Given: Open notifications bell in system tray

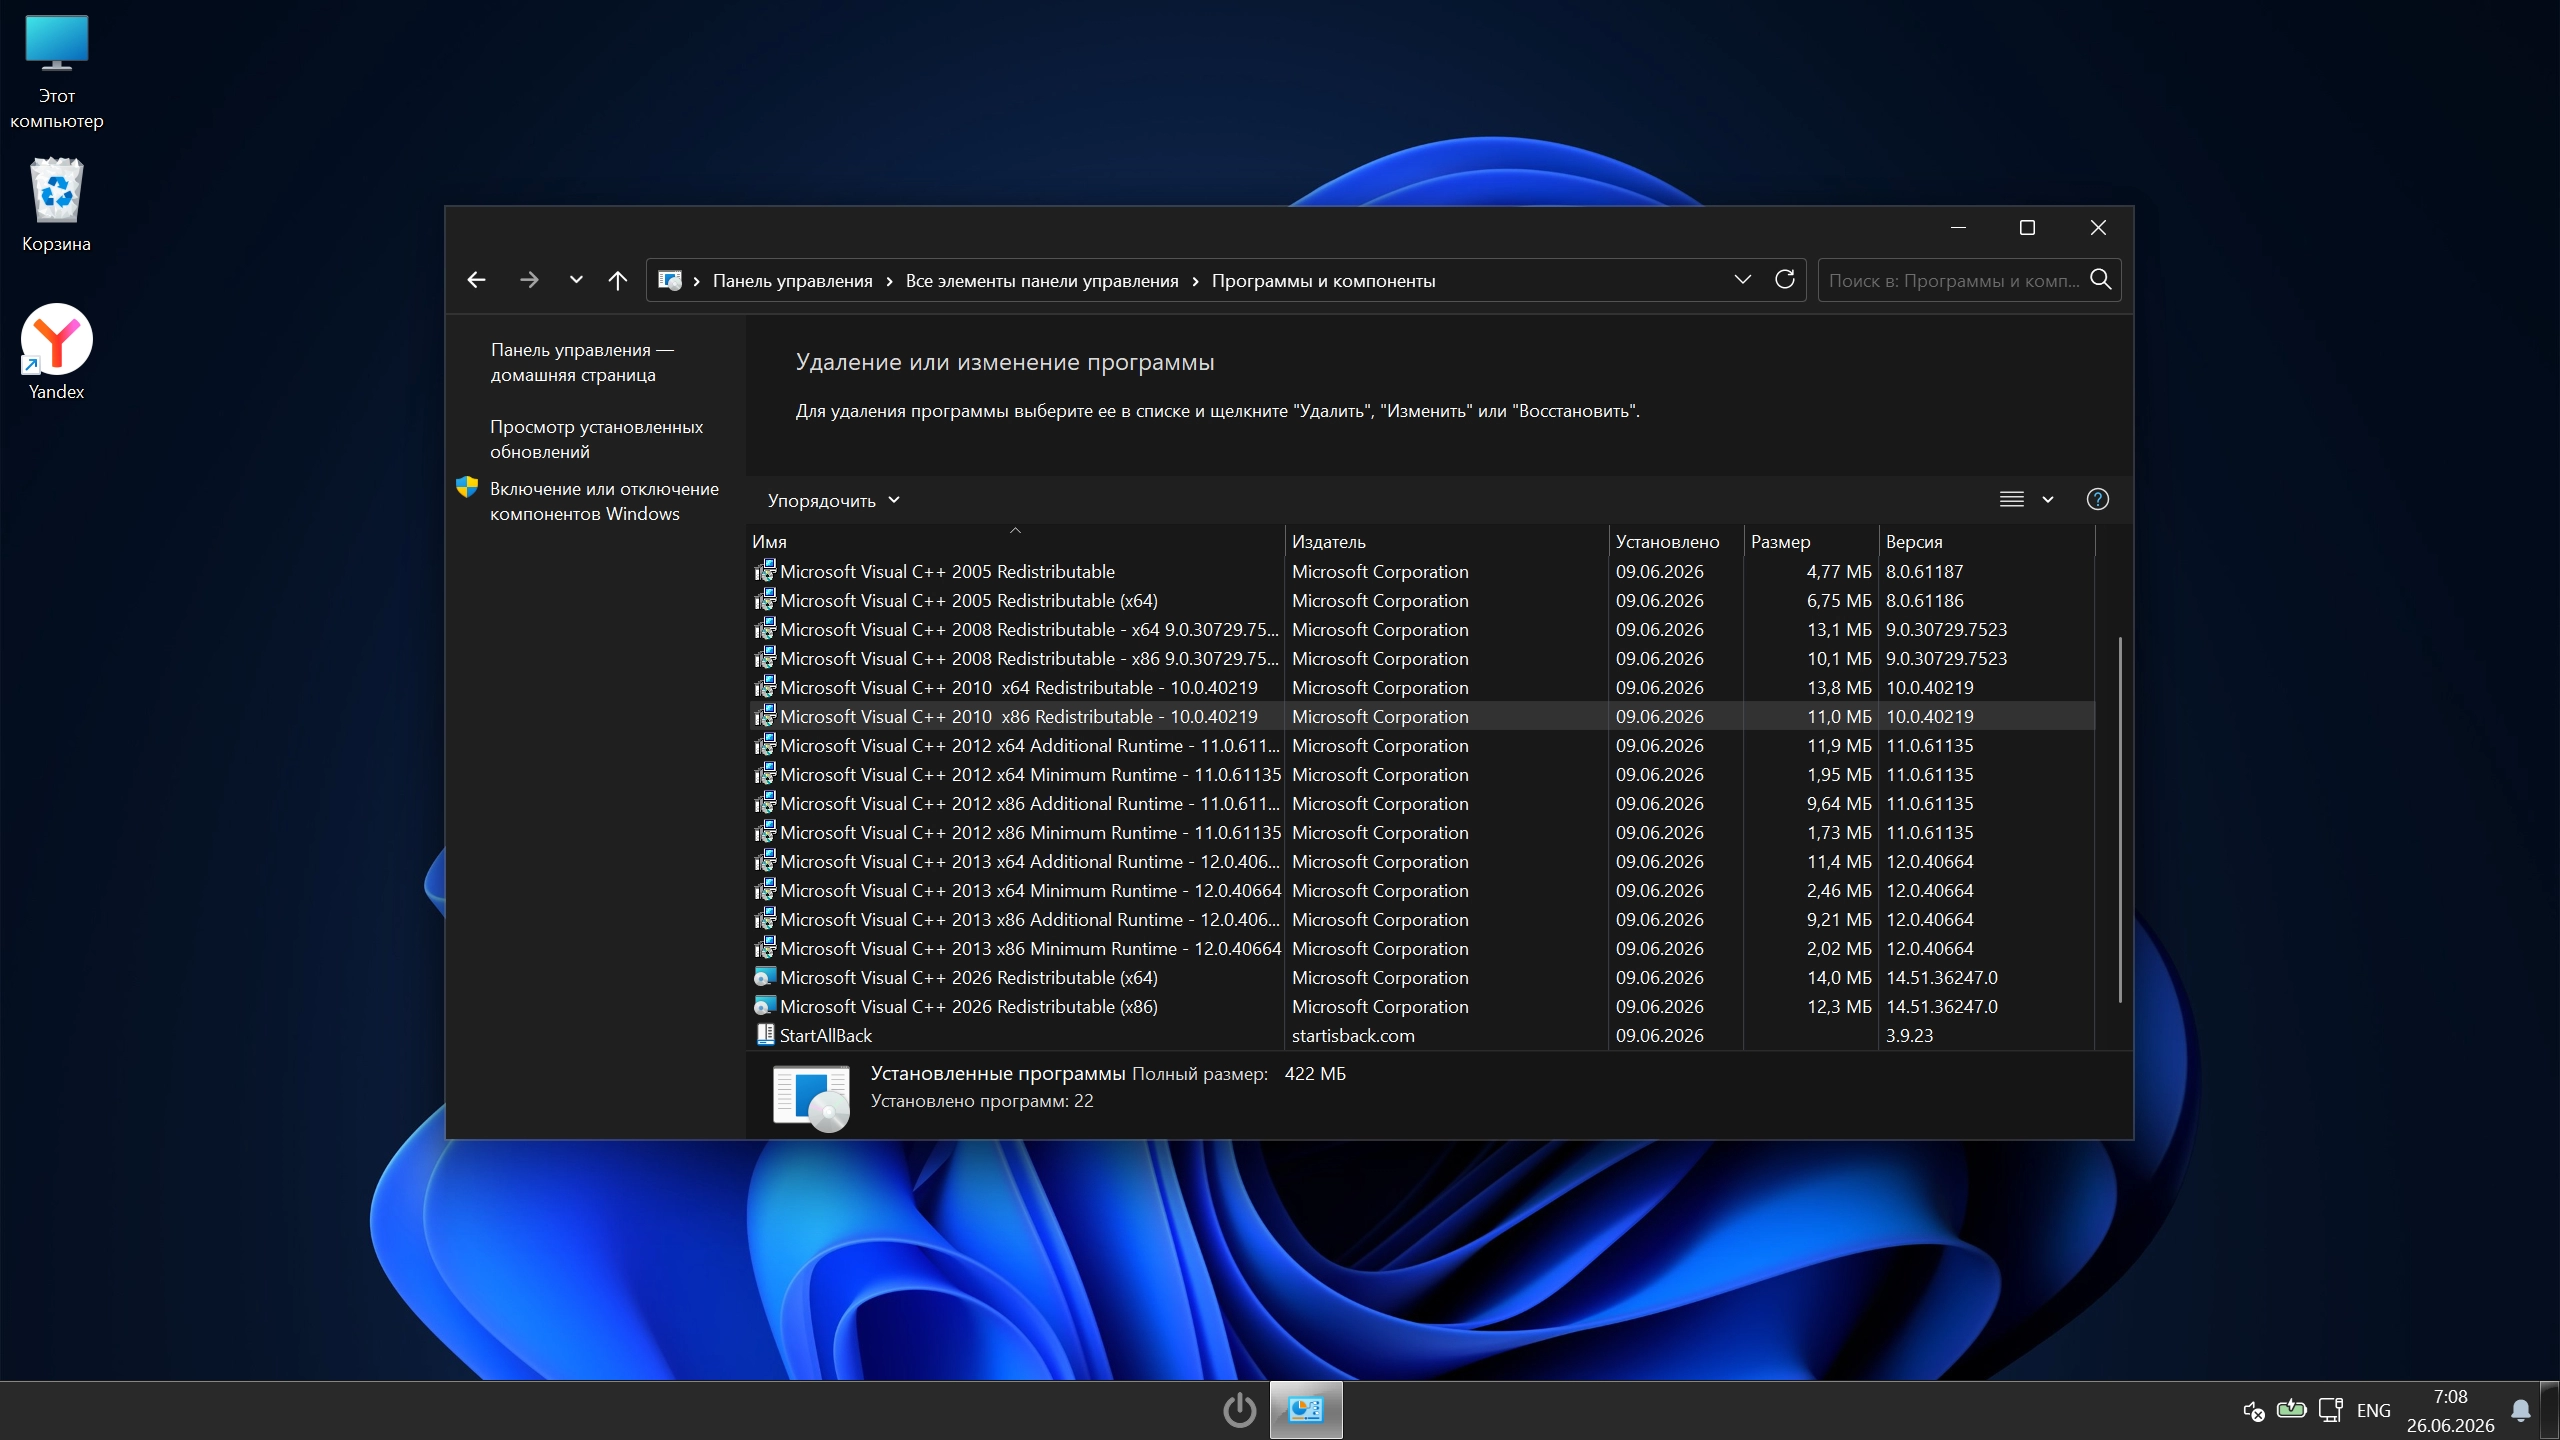Looking at the screenshot, I should tap(2521, 1410).
